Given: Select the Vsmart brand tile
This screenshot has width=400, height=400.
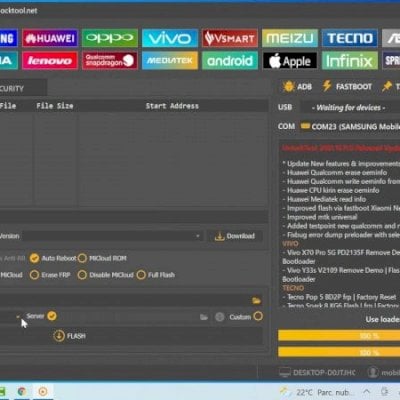Looking at the screenshot, I should point(230,38).
